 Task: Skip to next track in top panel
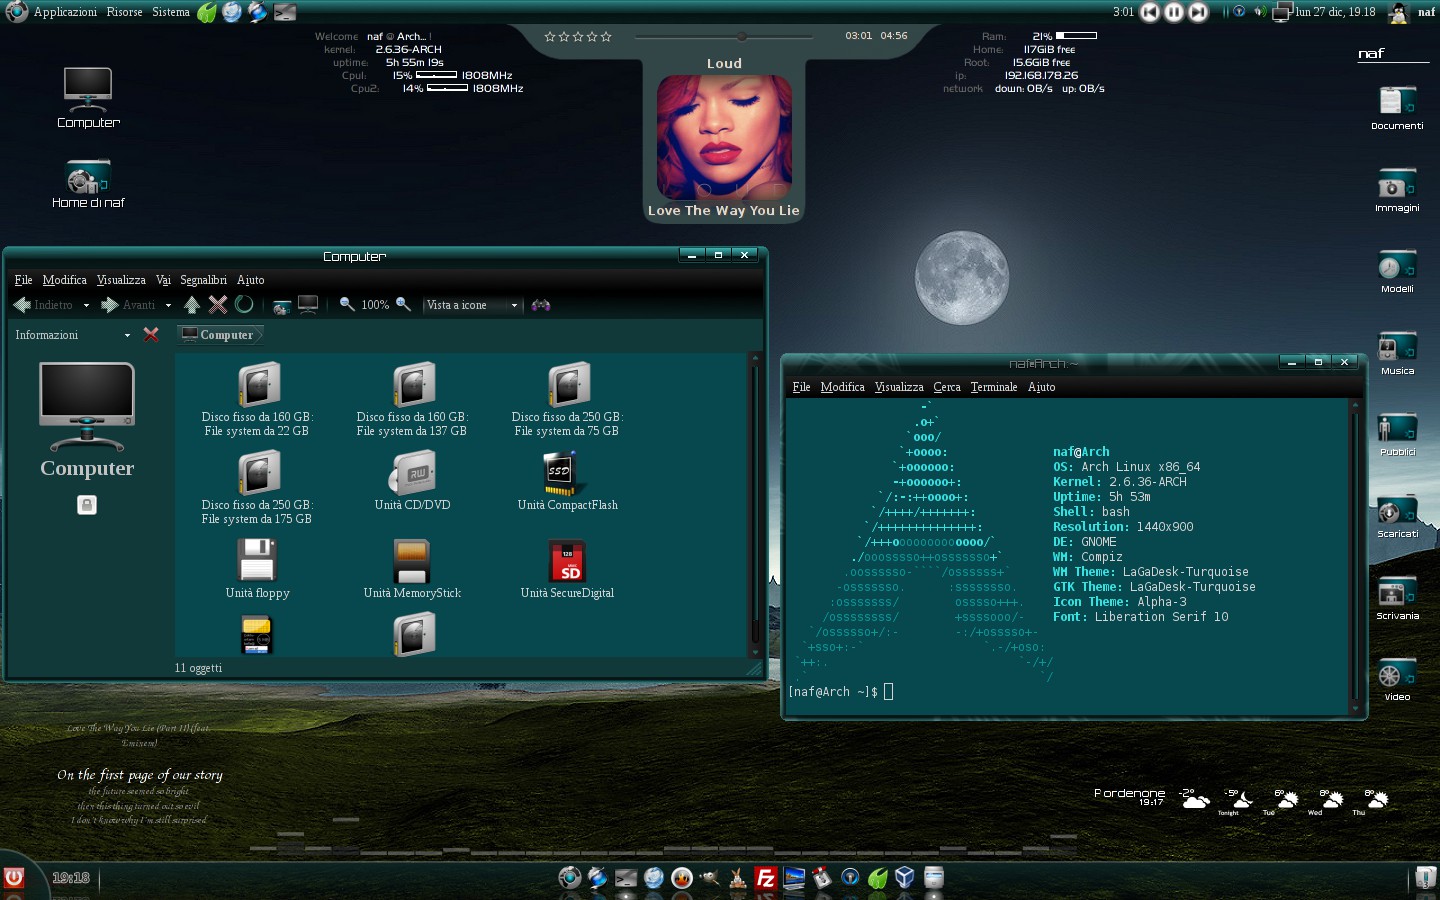pos(1198,12)
